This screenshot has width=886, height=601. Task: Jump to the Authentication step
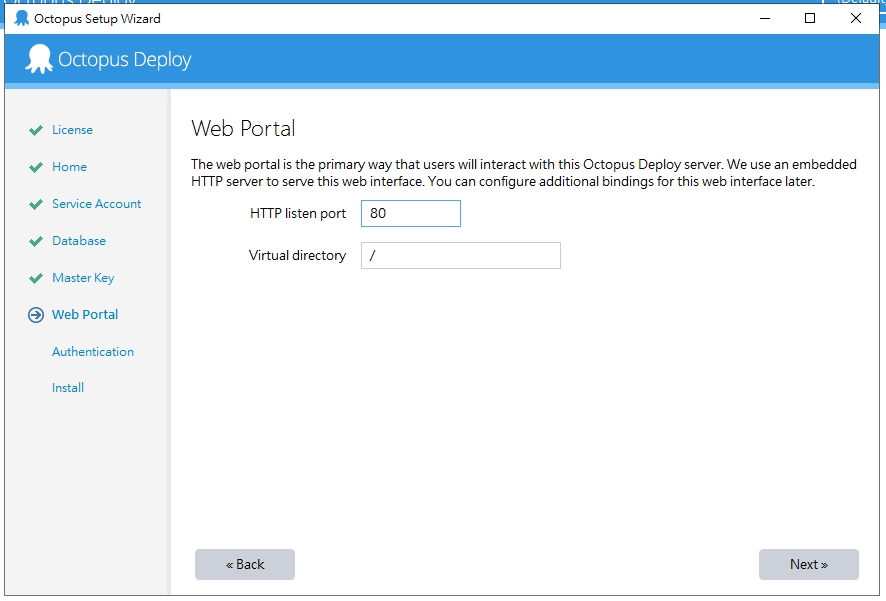pos(93,351)
